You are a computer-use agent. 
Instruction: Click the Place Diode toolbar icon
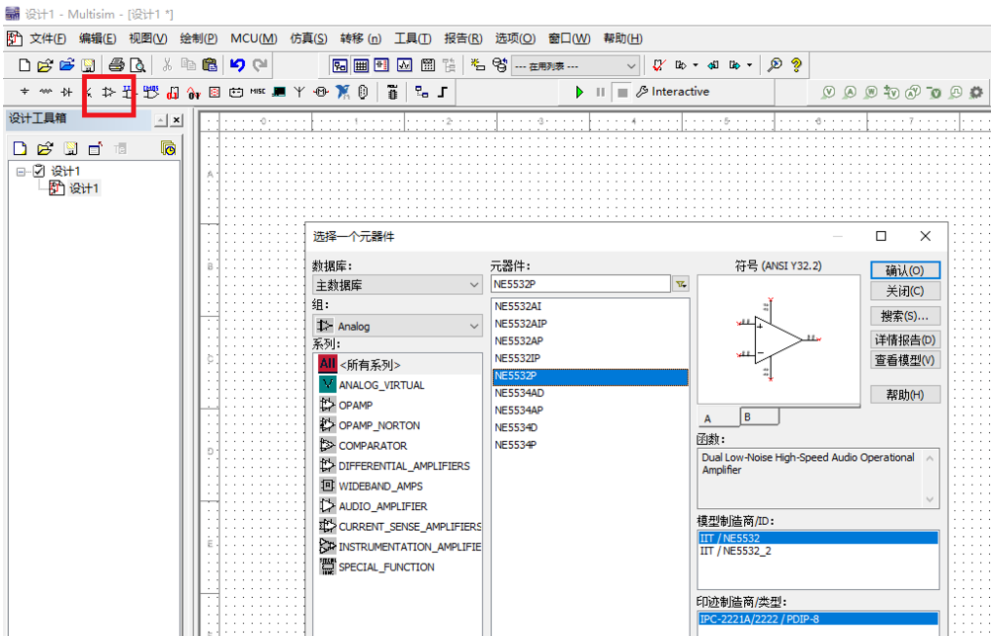[66, 92]
